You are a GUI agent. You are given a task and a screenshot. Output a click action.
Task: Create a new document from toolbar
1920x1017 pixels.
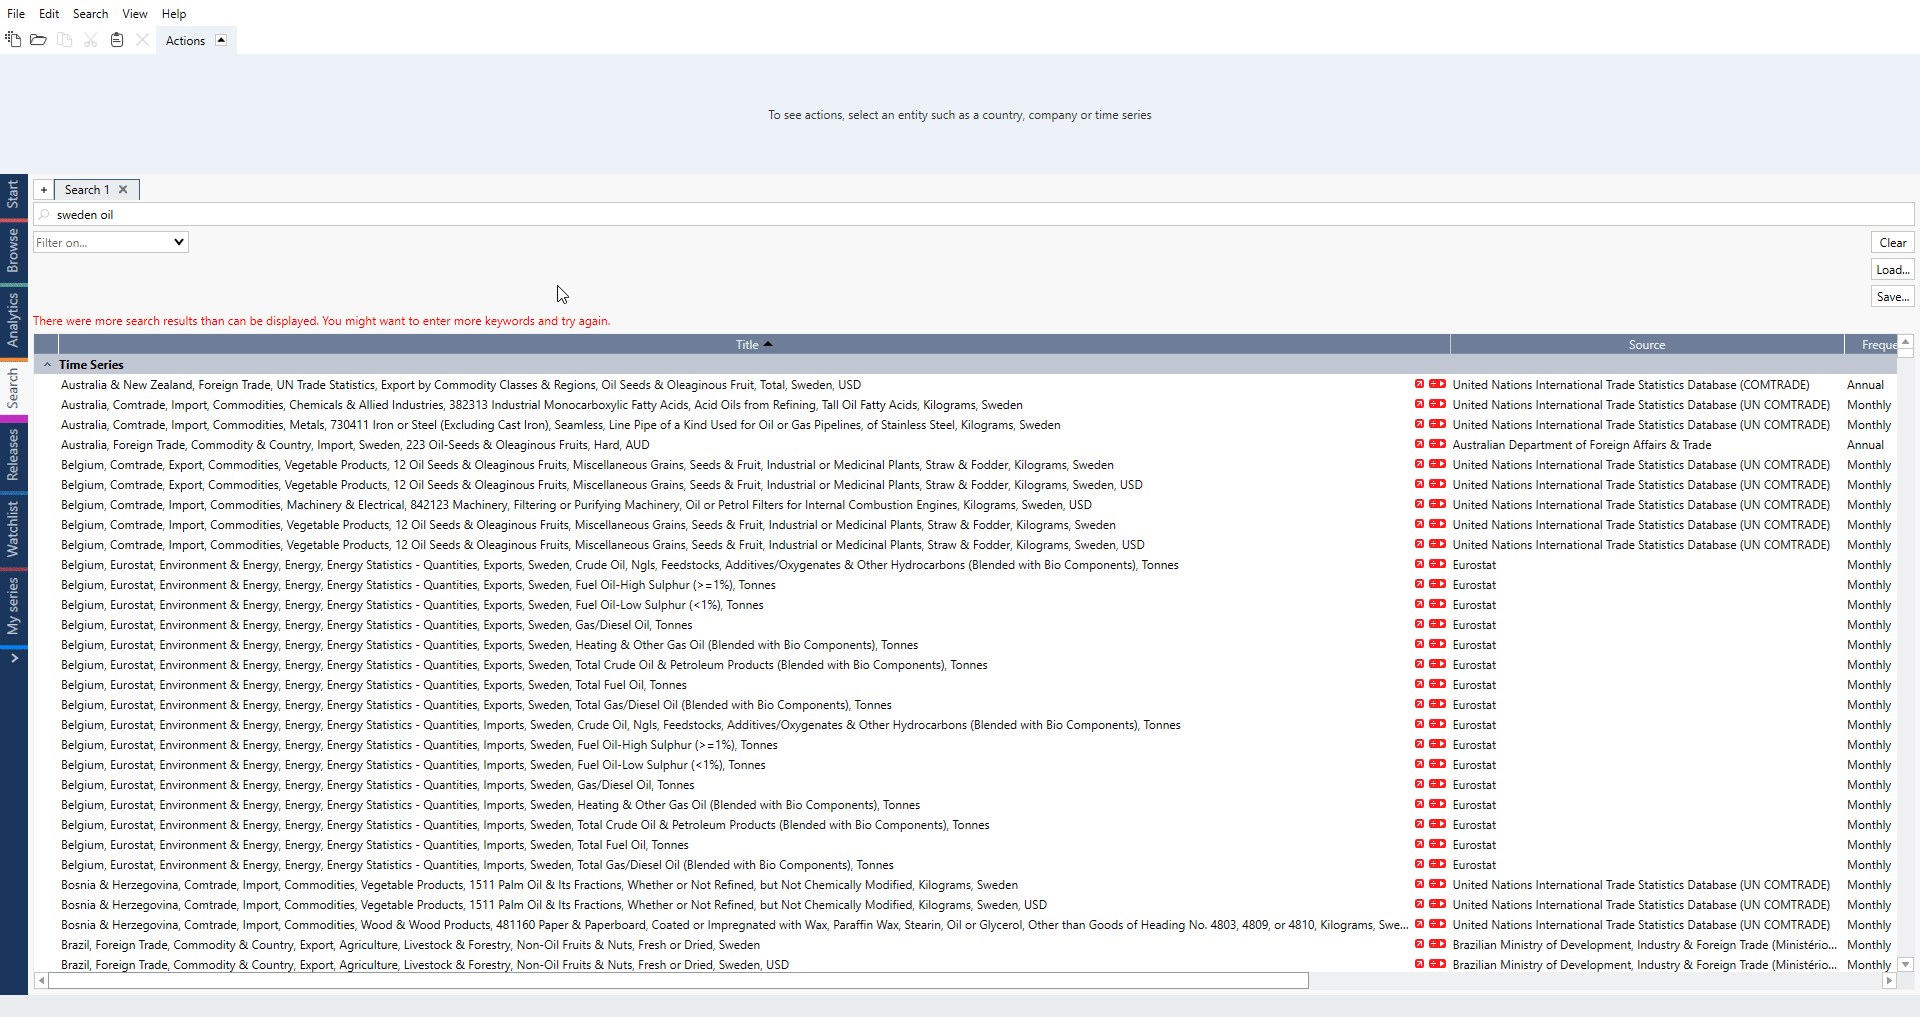pos(13,40)
